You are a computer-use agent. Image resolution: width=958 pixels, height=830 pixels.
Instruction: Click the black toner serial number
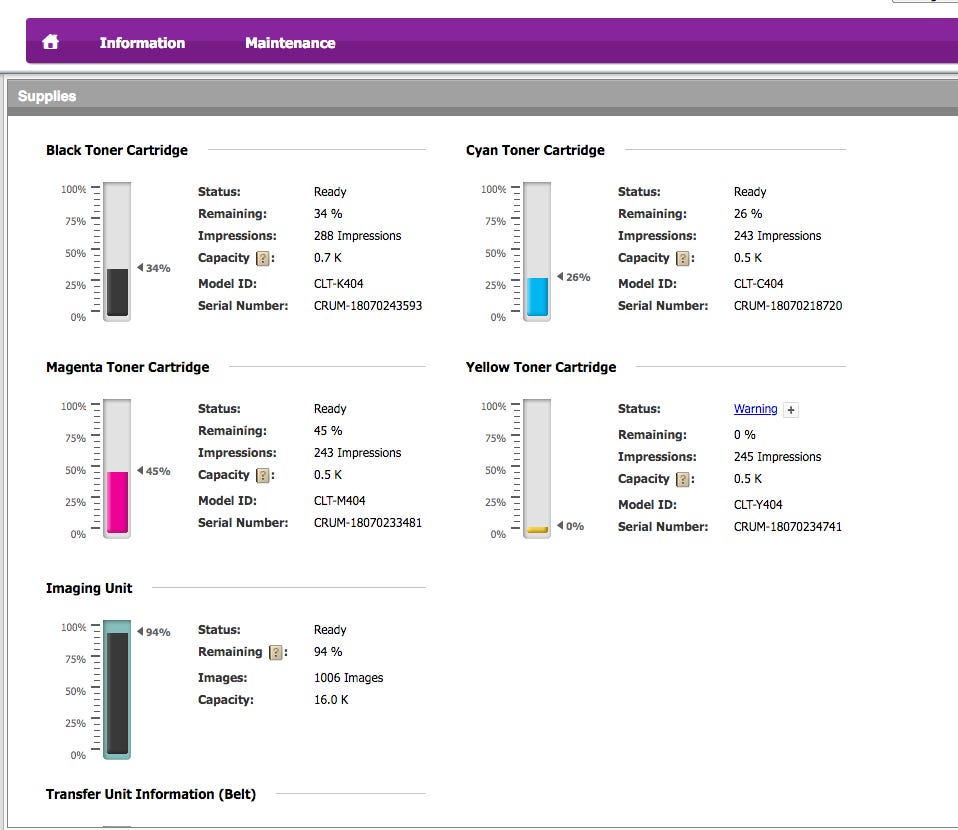pos(368,306)
